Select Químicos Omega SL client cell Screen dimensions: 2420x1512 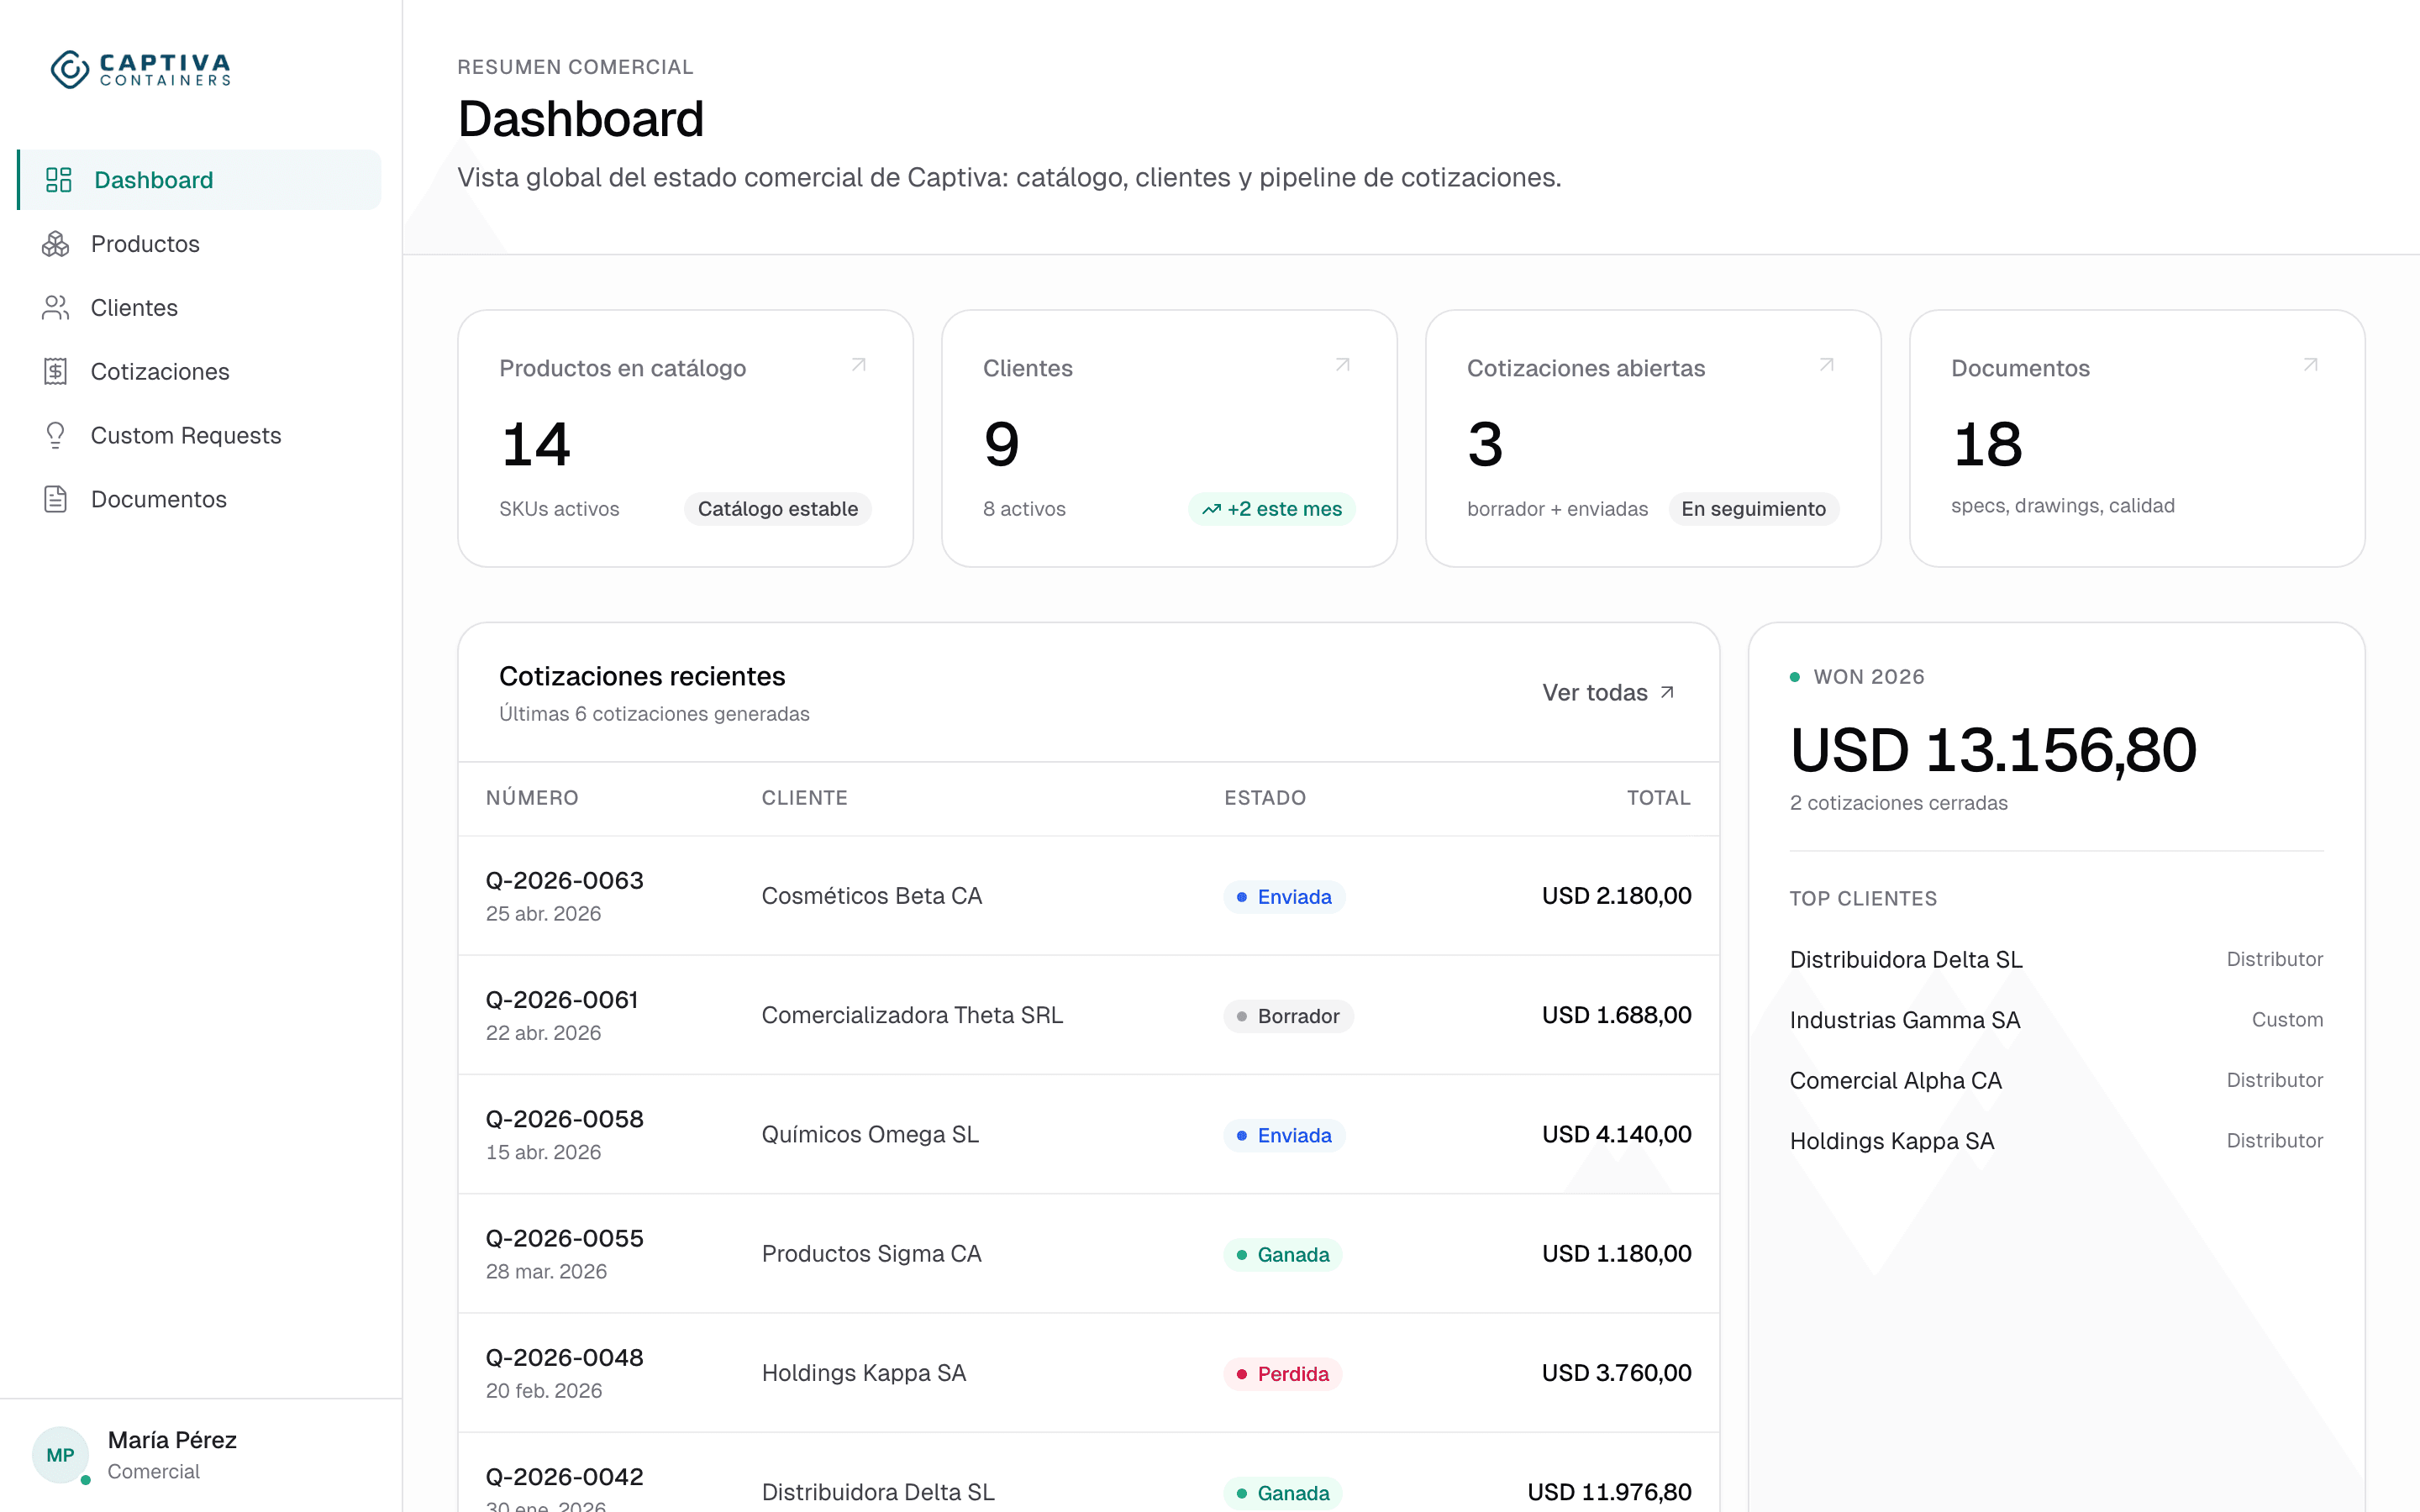870,1134
